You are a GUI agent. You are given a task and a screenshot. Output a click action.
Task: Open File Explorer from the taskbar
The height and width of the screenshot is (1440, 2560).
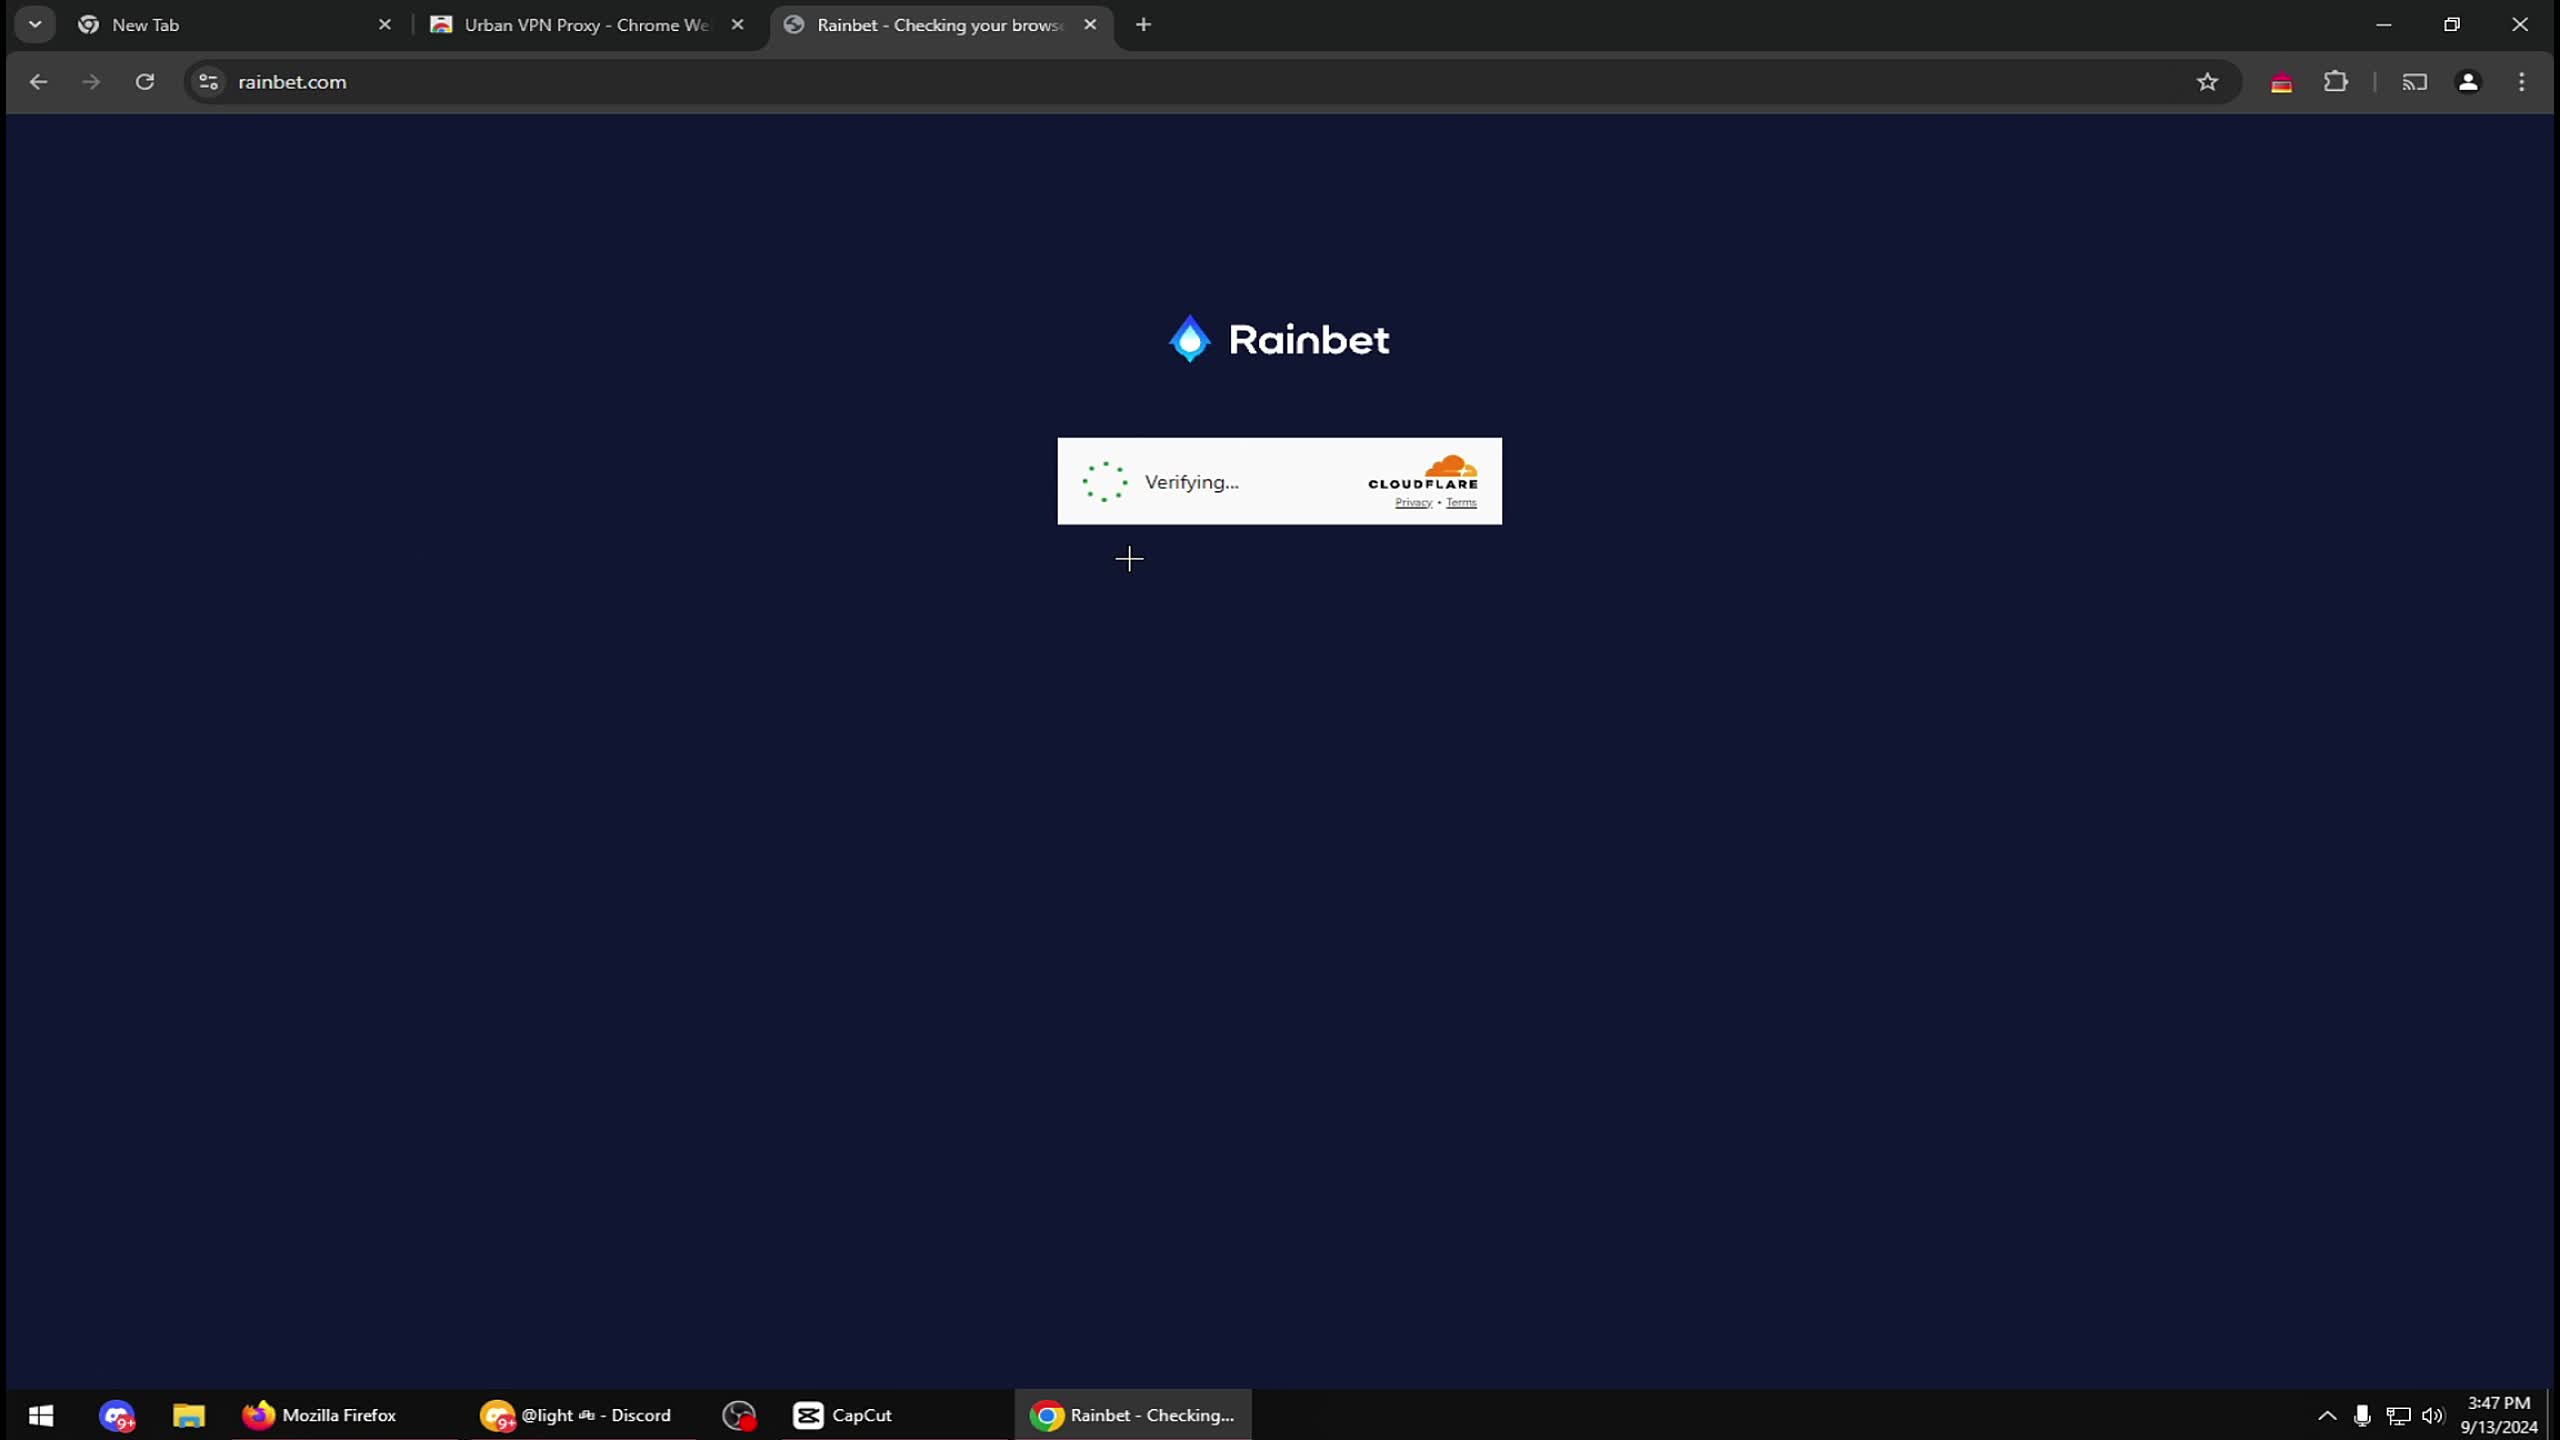point(188,1414)
